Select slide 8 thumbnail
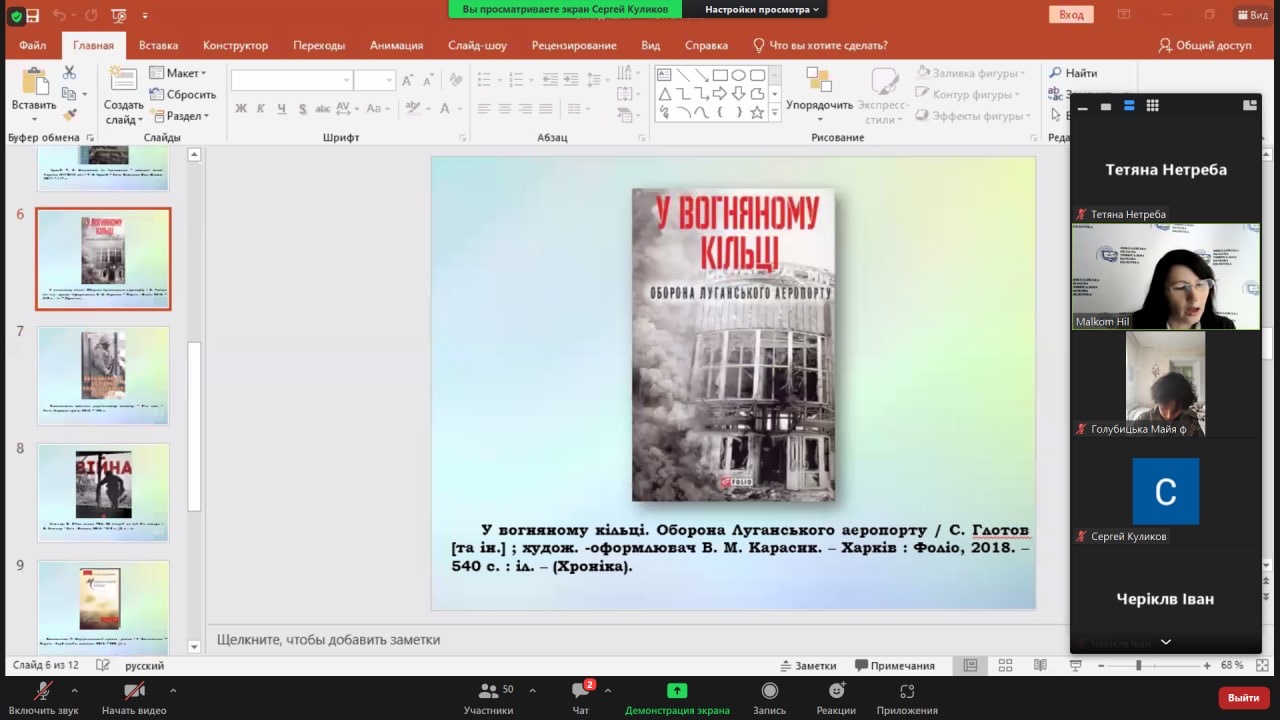This screenshot has height=720, width=1280. 103,493
